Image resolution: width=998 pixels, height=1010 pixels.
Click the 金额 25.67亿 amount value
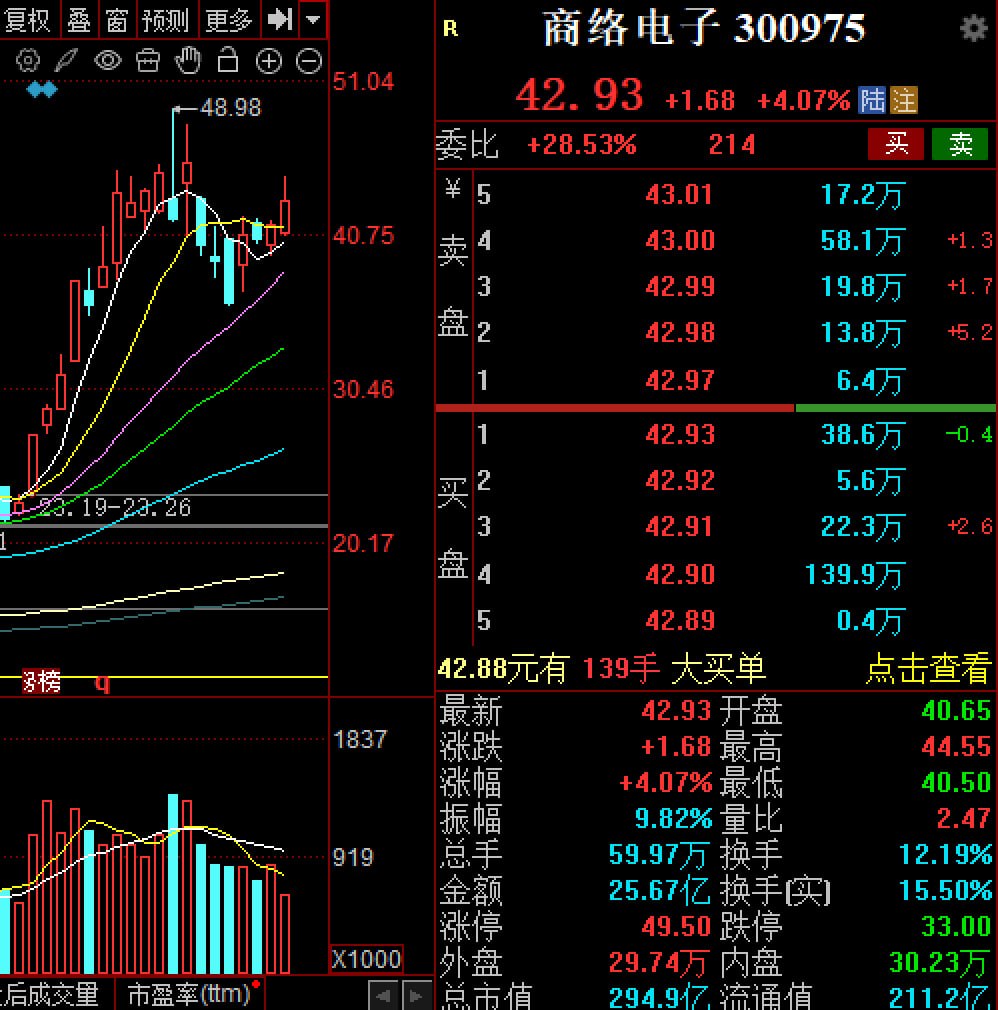tap(659, 891)
